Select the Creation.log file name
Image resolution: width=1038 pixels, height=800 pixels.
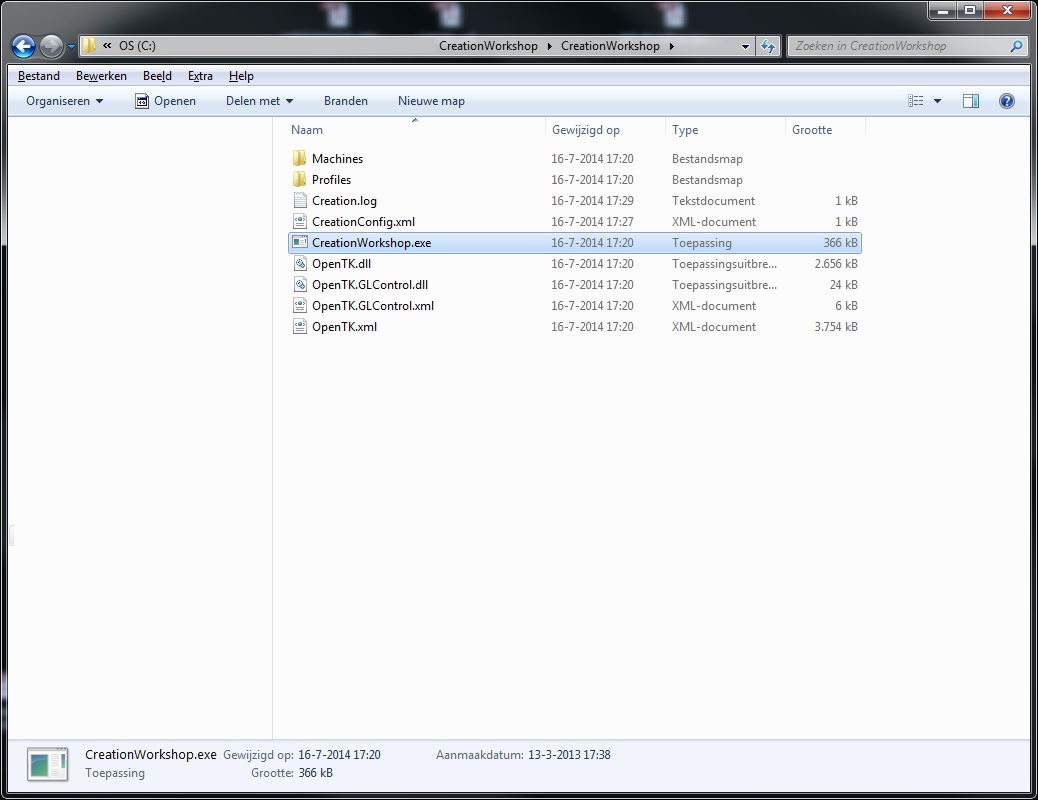click(344, 201)
